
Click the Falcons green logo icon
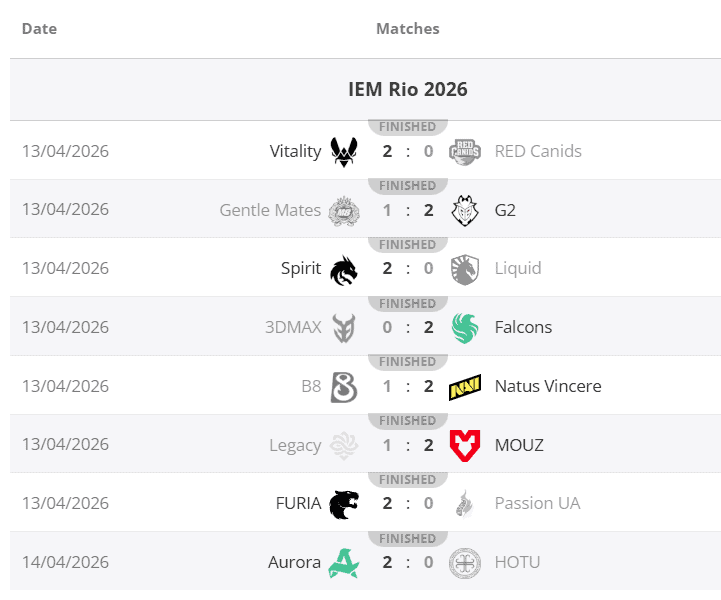(x=465, y=328)
